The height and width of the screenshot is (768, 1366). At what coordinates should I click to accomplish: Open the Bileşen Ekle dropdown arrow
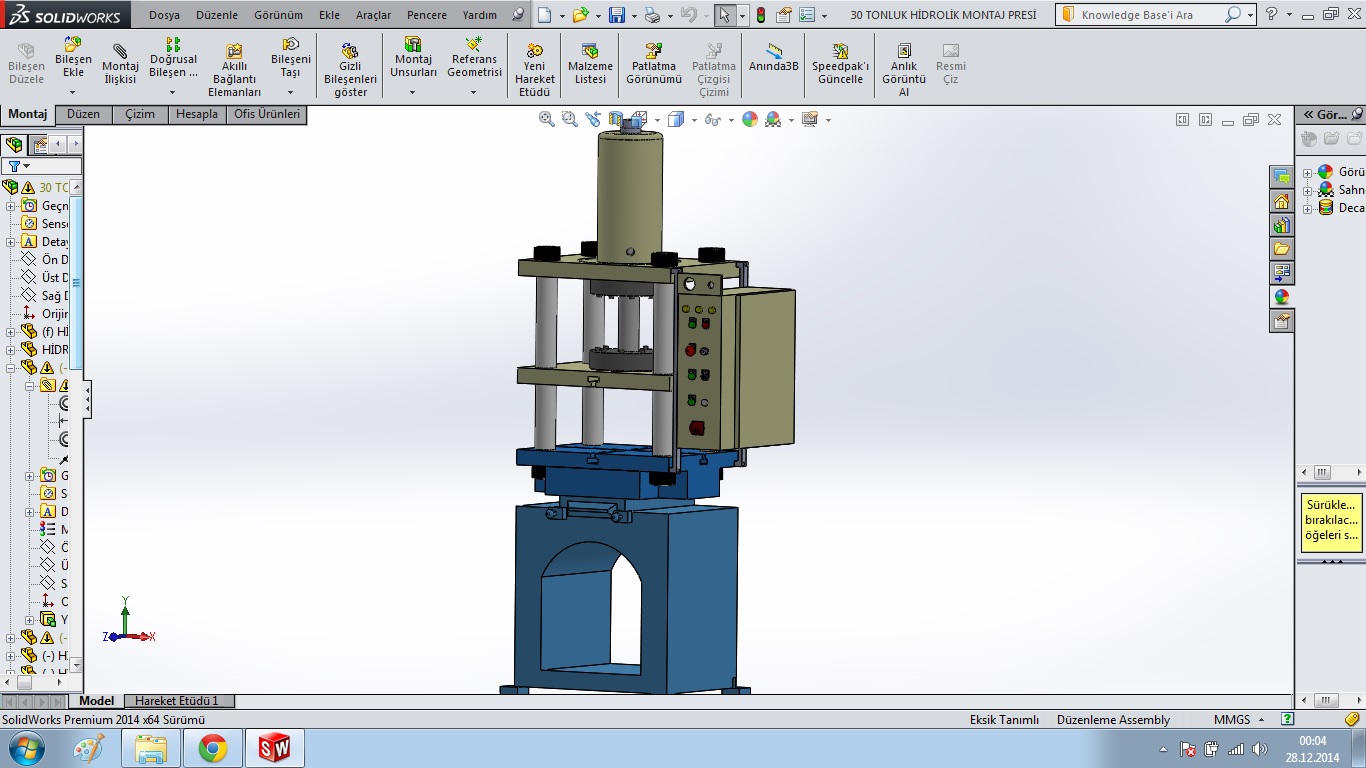(73, 93)
